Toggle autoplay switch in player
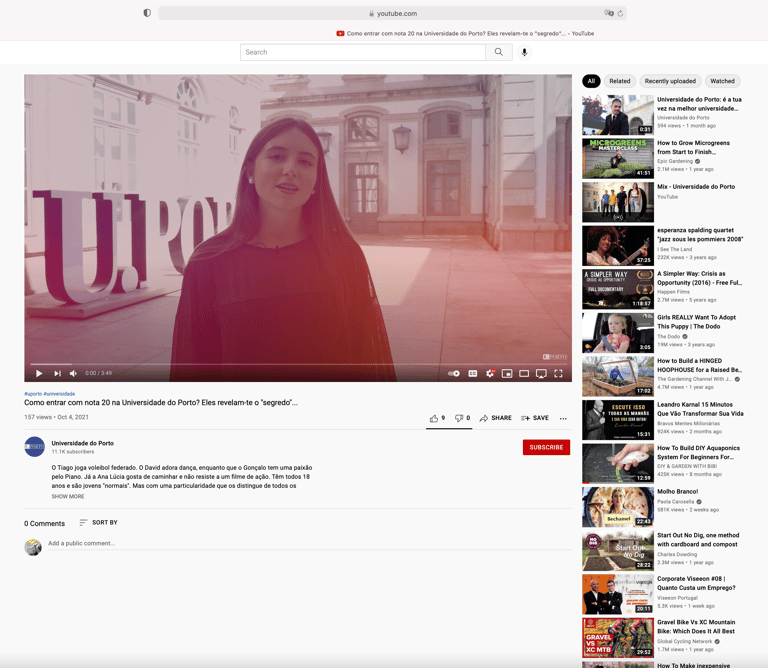768x668 pixels. pos(454,374)
